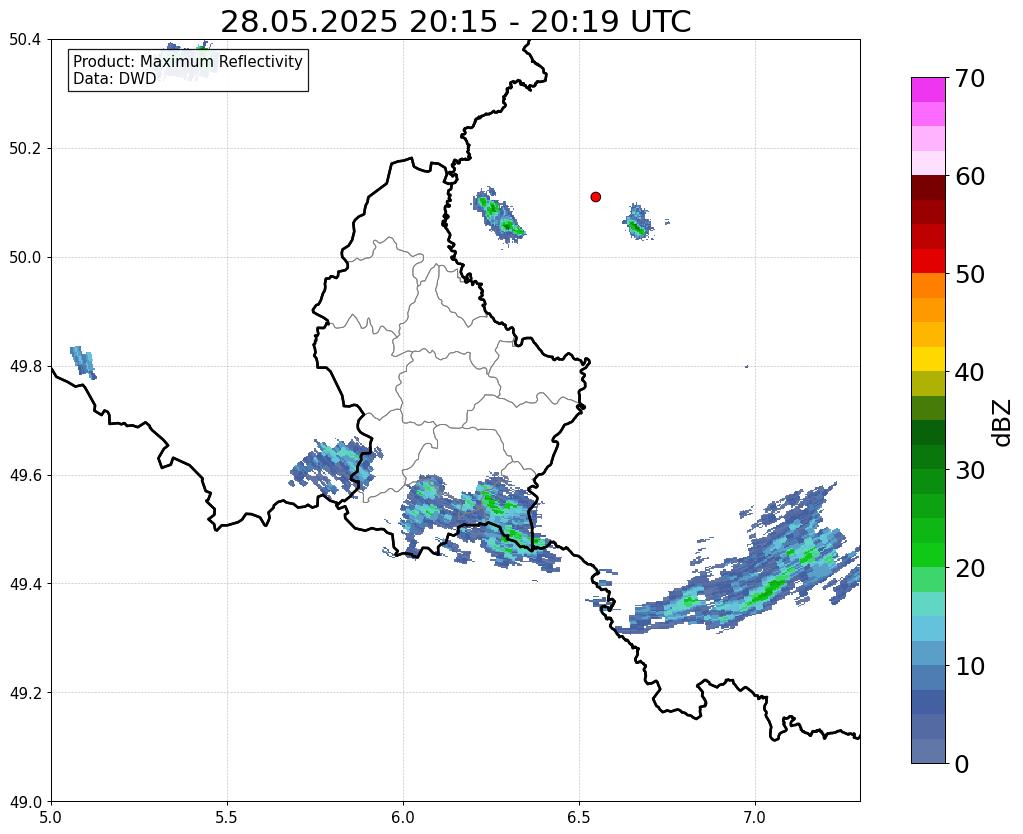Click the 7.0 longitude tick label
The image size is (1023, 834).
[756, 818]
